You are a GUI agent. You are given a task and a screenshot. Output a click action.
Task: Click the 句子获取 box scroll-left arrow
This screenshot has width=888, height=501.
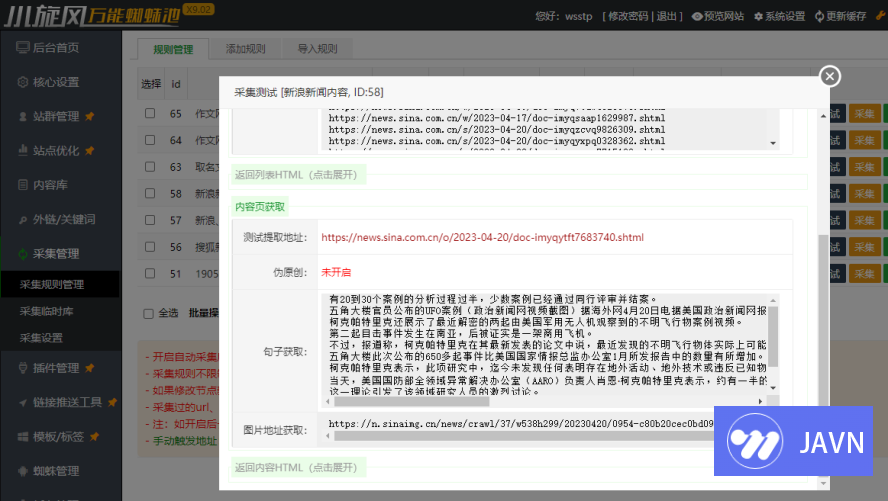pyautogui.click(x=328, y=401)
